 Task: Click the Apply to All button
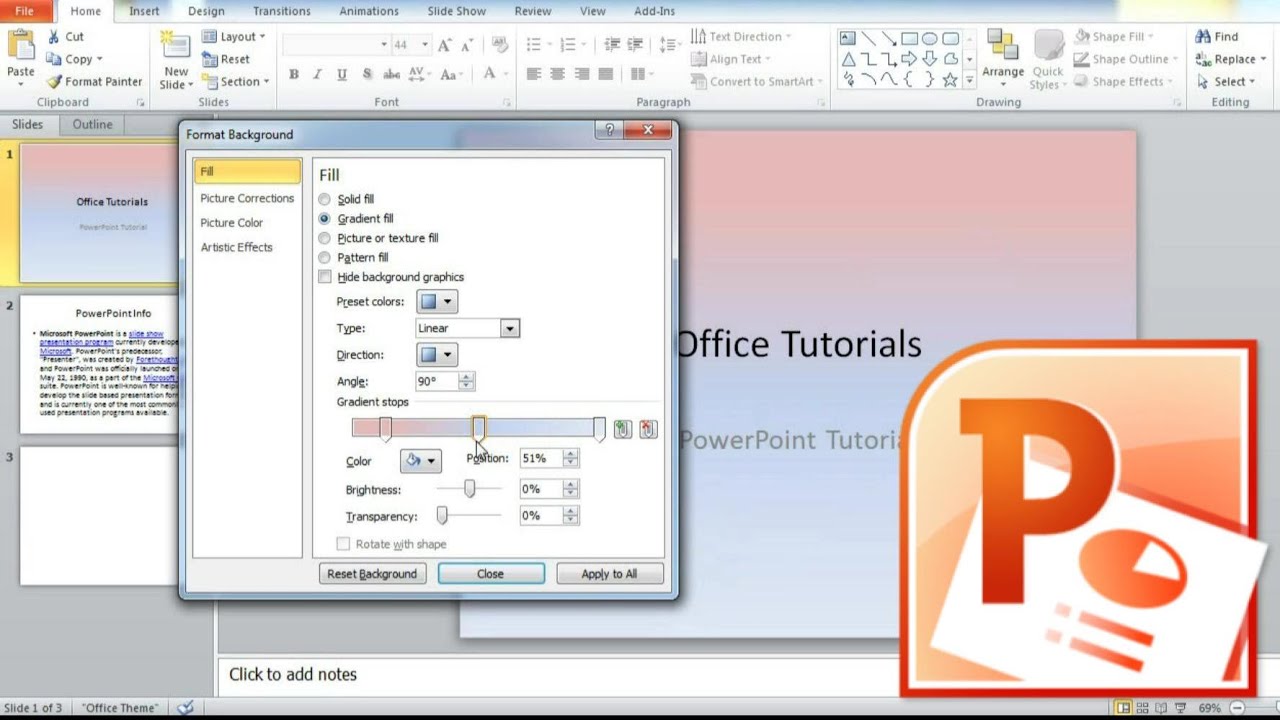pyautogui.click(x=609, y=574)
